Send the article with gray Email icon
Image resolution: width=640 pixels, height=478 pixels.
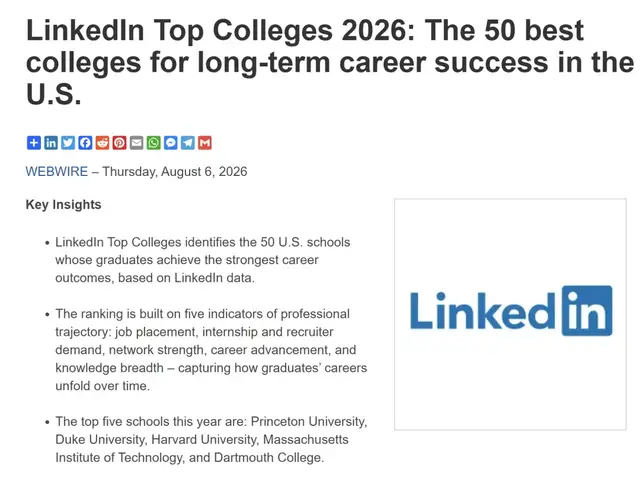[137, 143]
